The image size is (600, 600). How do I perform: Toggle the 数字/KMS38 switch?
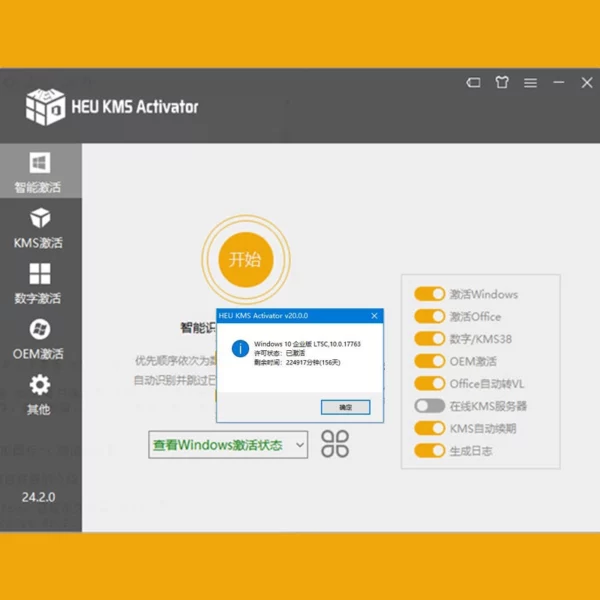coord(430,339)
